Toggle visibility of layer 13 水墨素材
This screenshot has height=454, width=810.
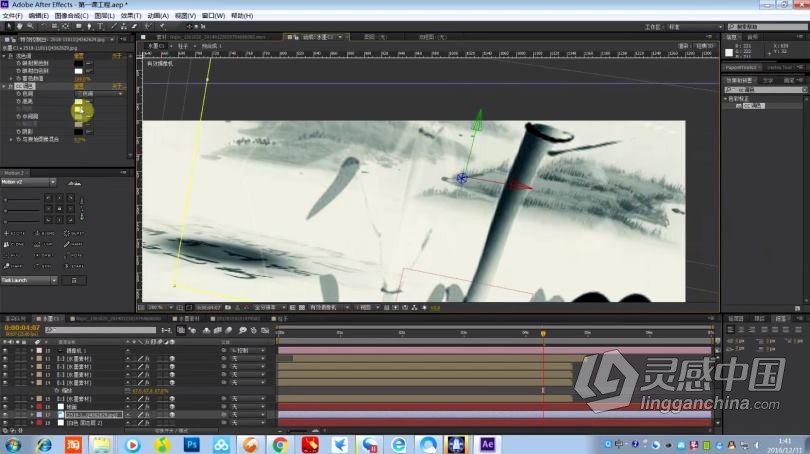5,374
